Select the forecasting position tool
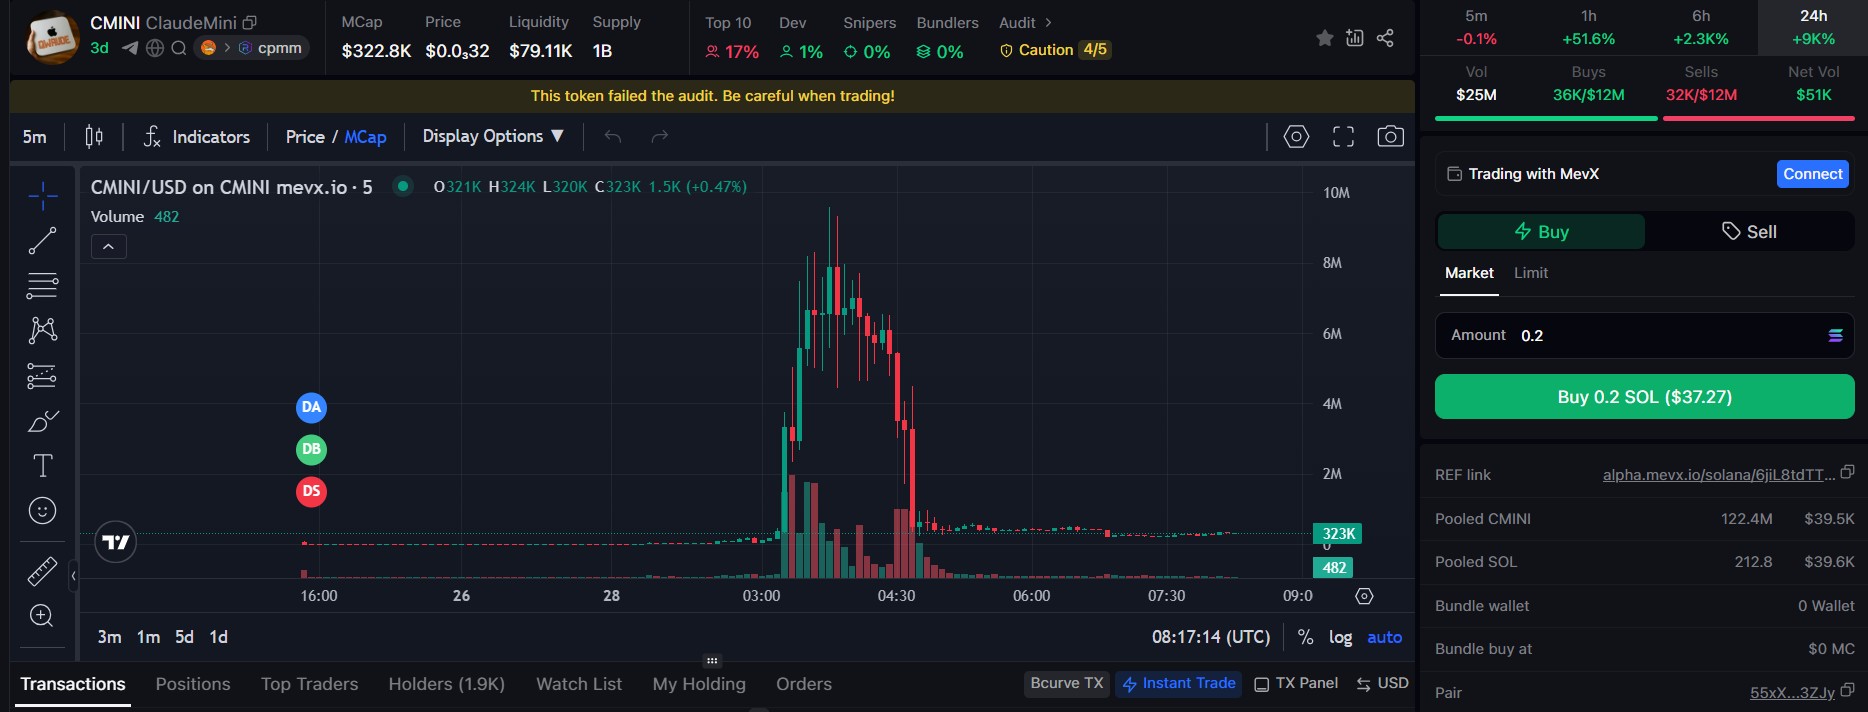The image size is (1868, 712). [x=42, y=376]
